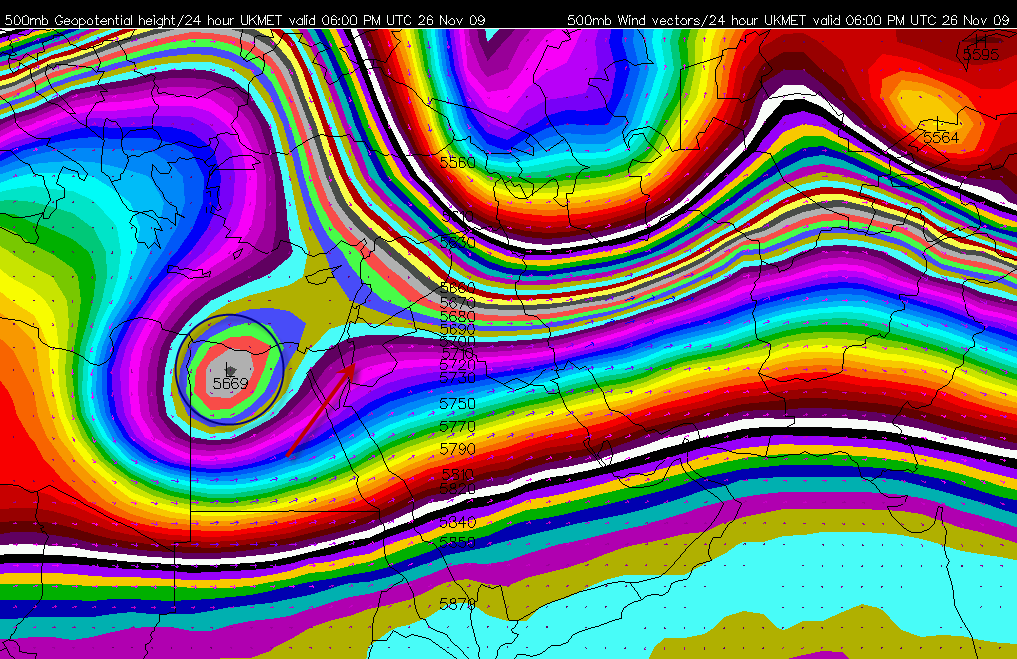The image size is (1017, 659).
Task: Click the 5790 contour label
Action: point(457,449)
